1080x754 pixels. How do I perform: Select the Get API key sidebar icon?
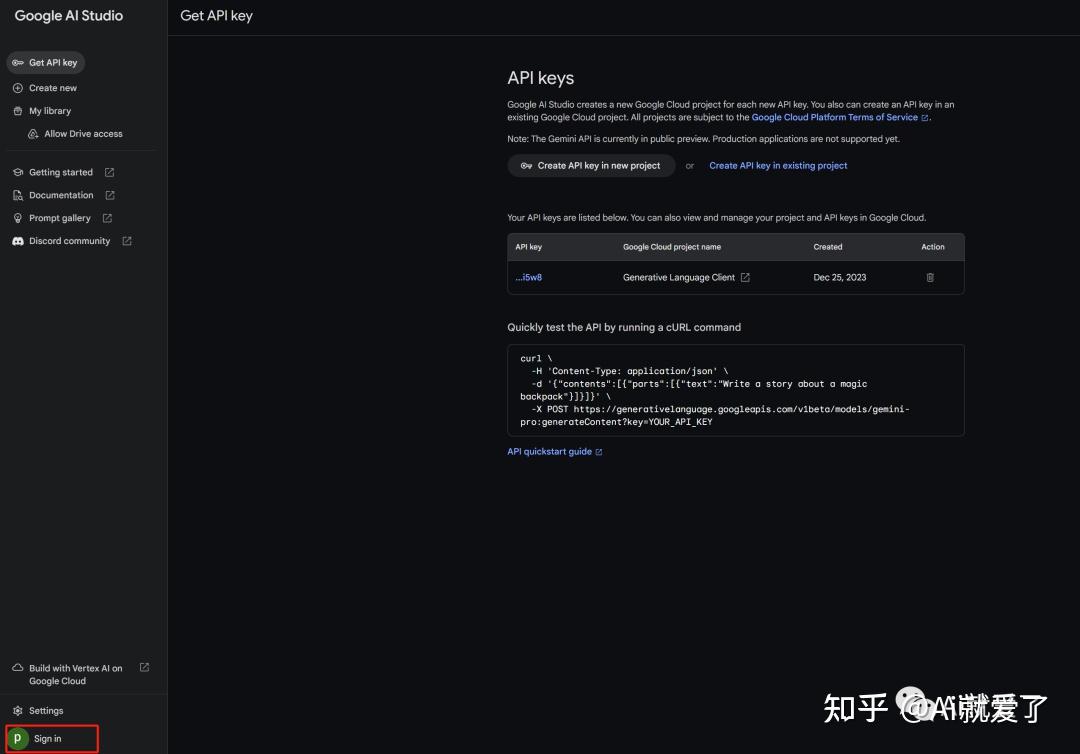point(18,62)
